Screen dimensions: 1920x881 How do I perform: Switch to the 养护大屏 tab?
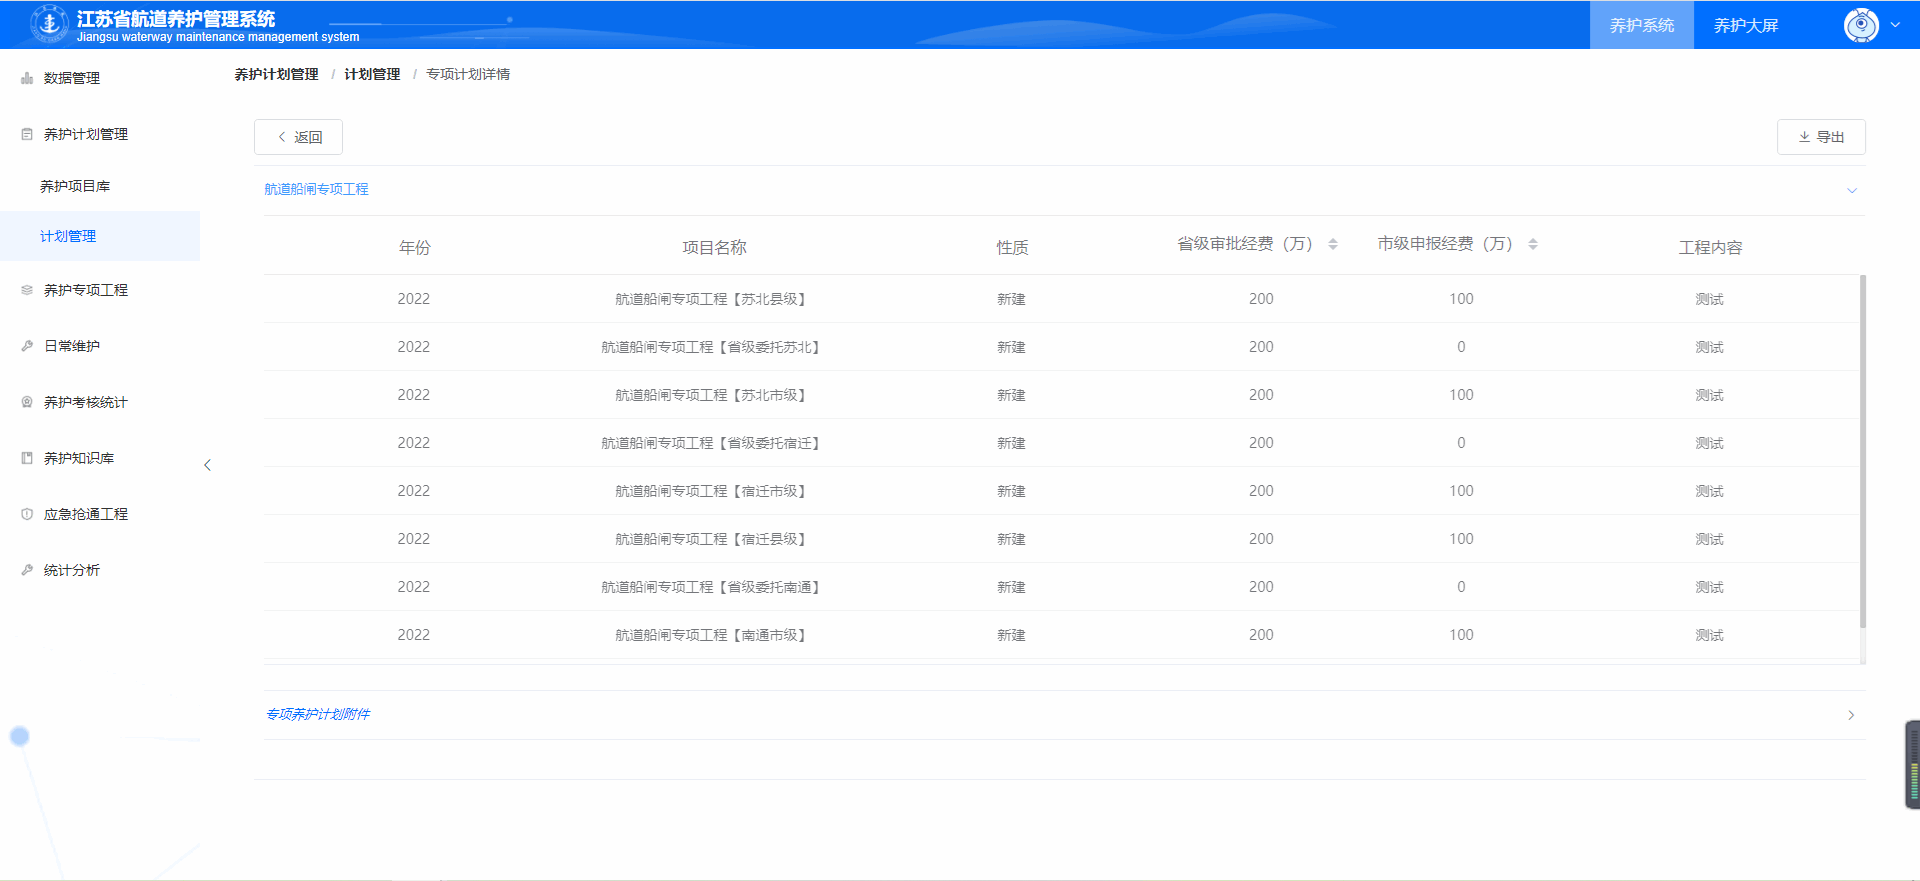1745,25
